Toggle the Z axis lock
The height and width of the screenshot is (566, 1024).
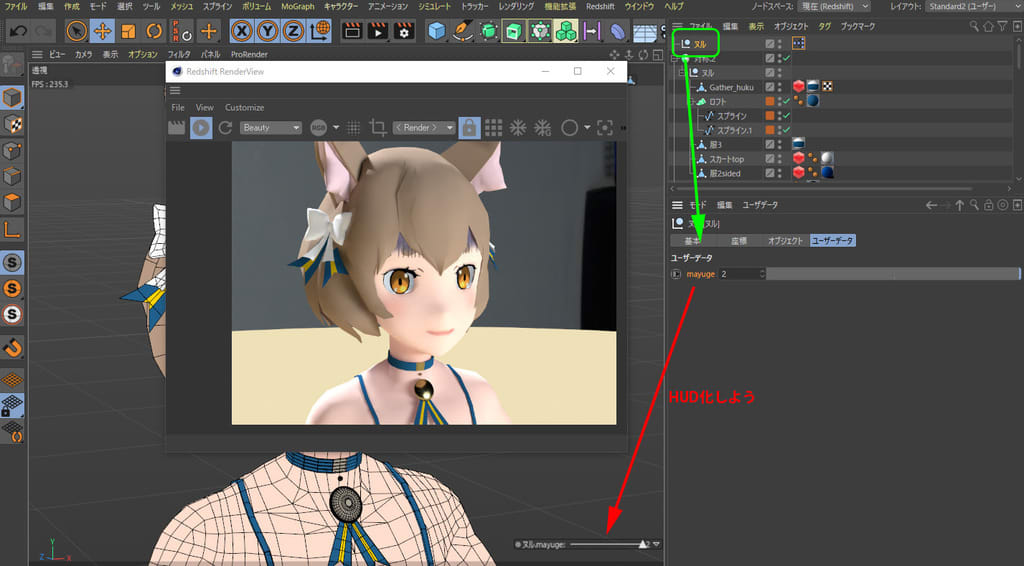click(293, 31)
